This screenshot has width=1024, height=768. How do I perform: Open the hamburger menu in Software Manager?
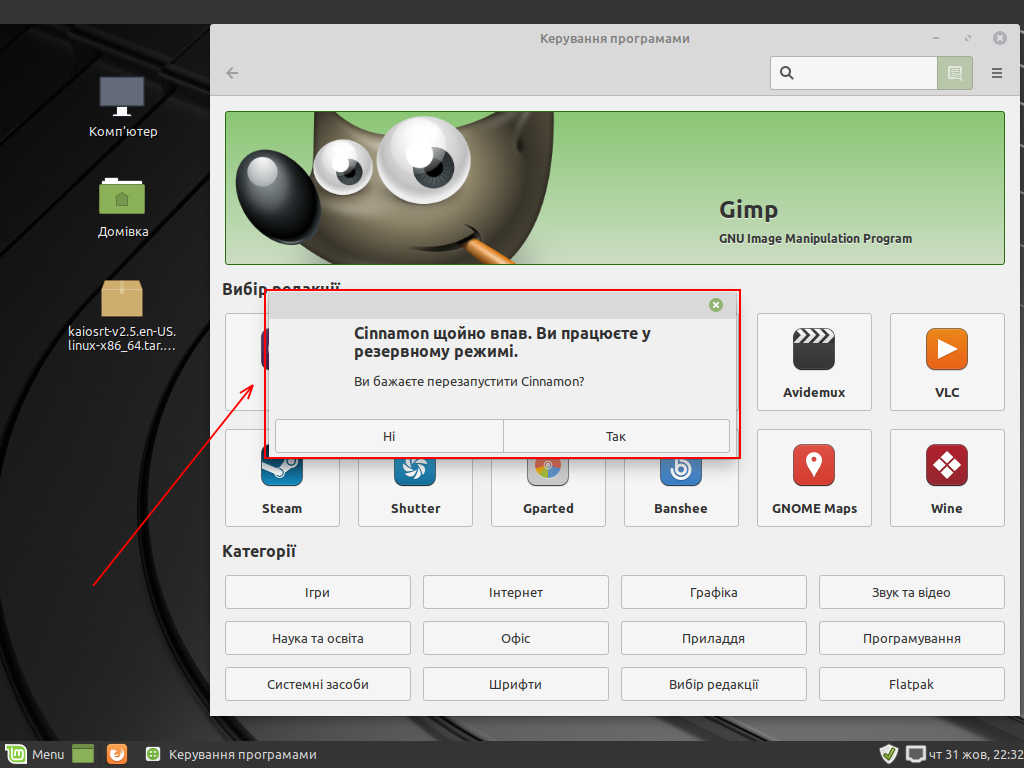point(996,73)
